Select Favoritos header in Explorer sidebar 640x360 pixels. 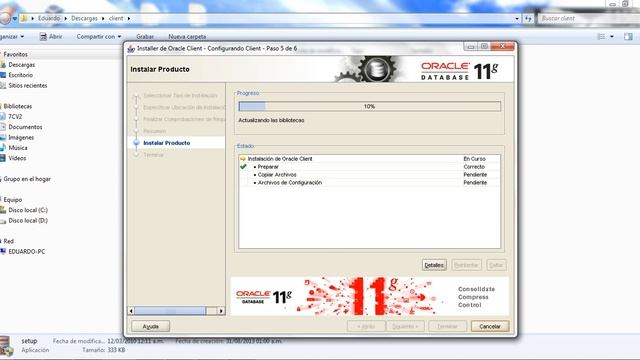(16, 54)
